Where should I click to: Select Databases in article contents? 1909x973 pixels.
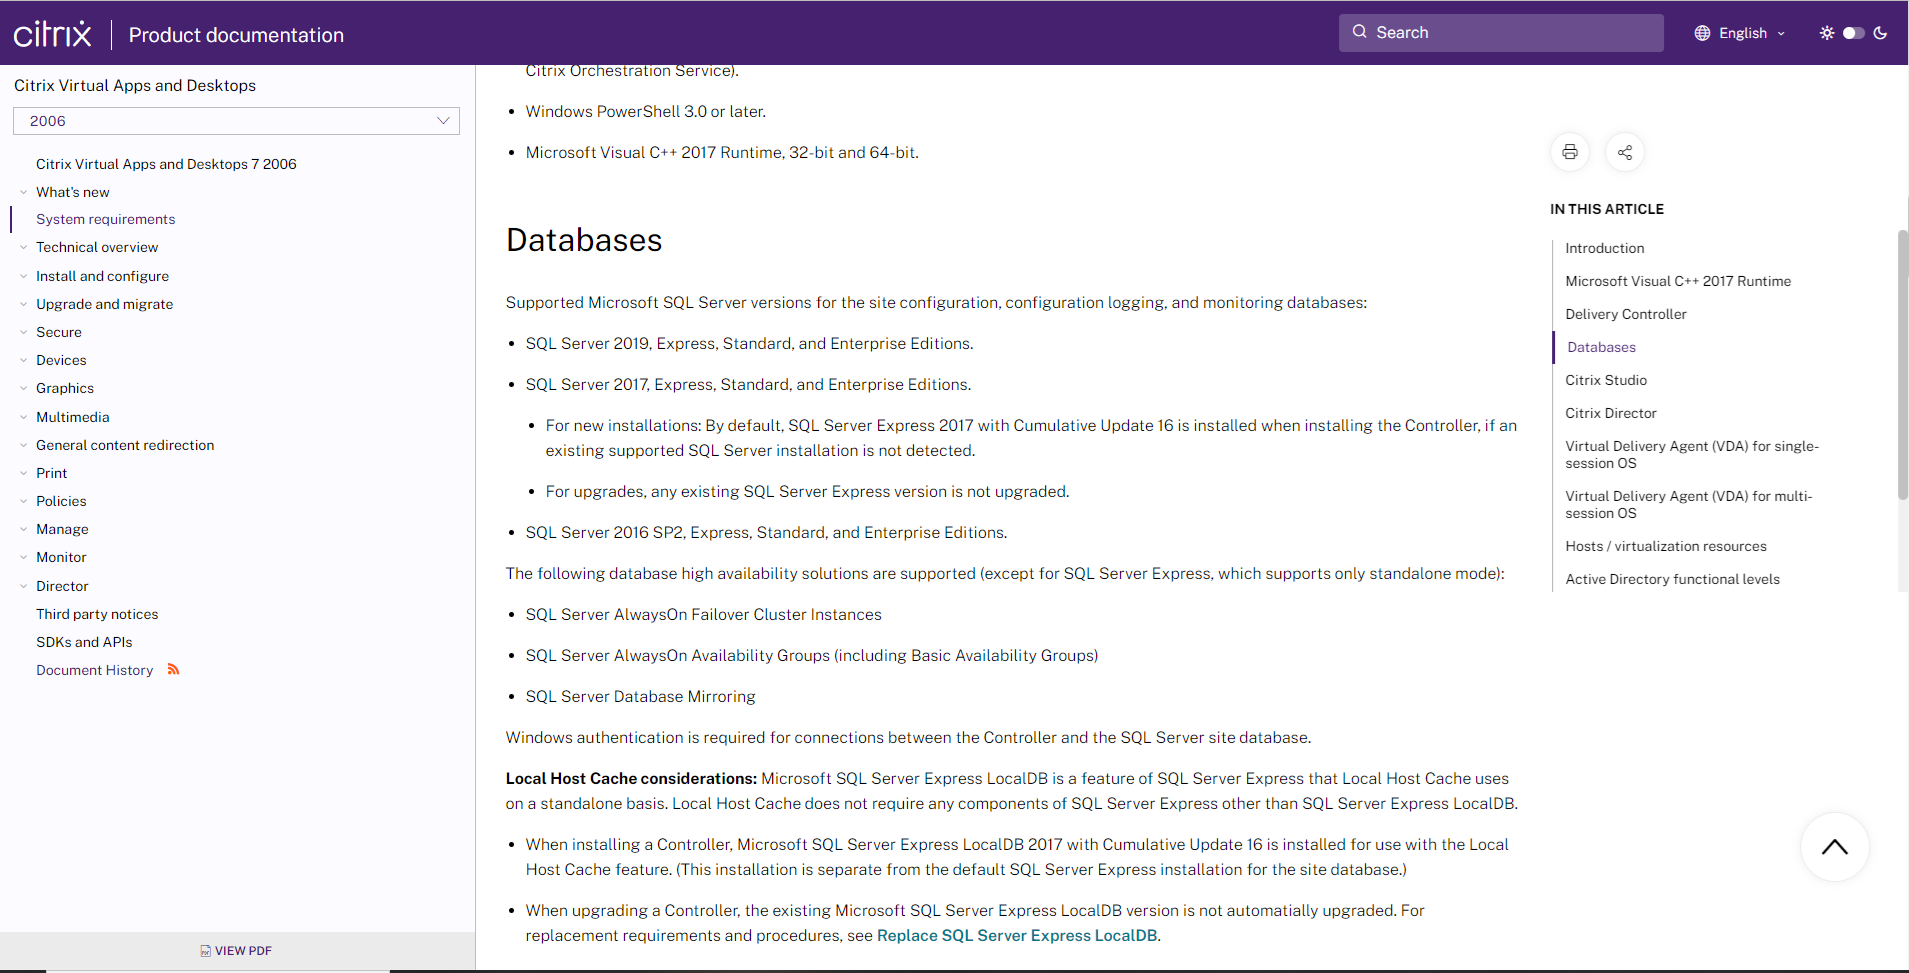[1601, 347]
